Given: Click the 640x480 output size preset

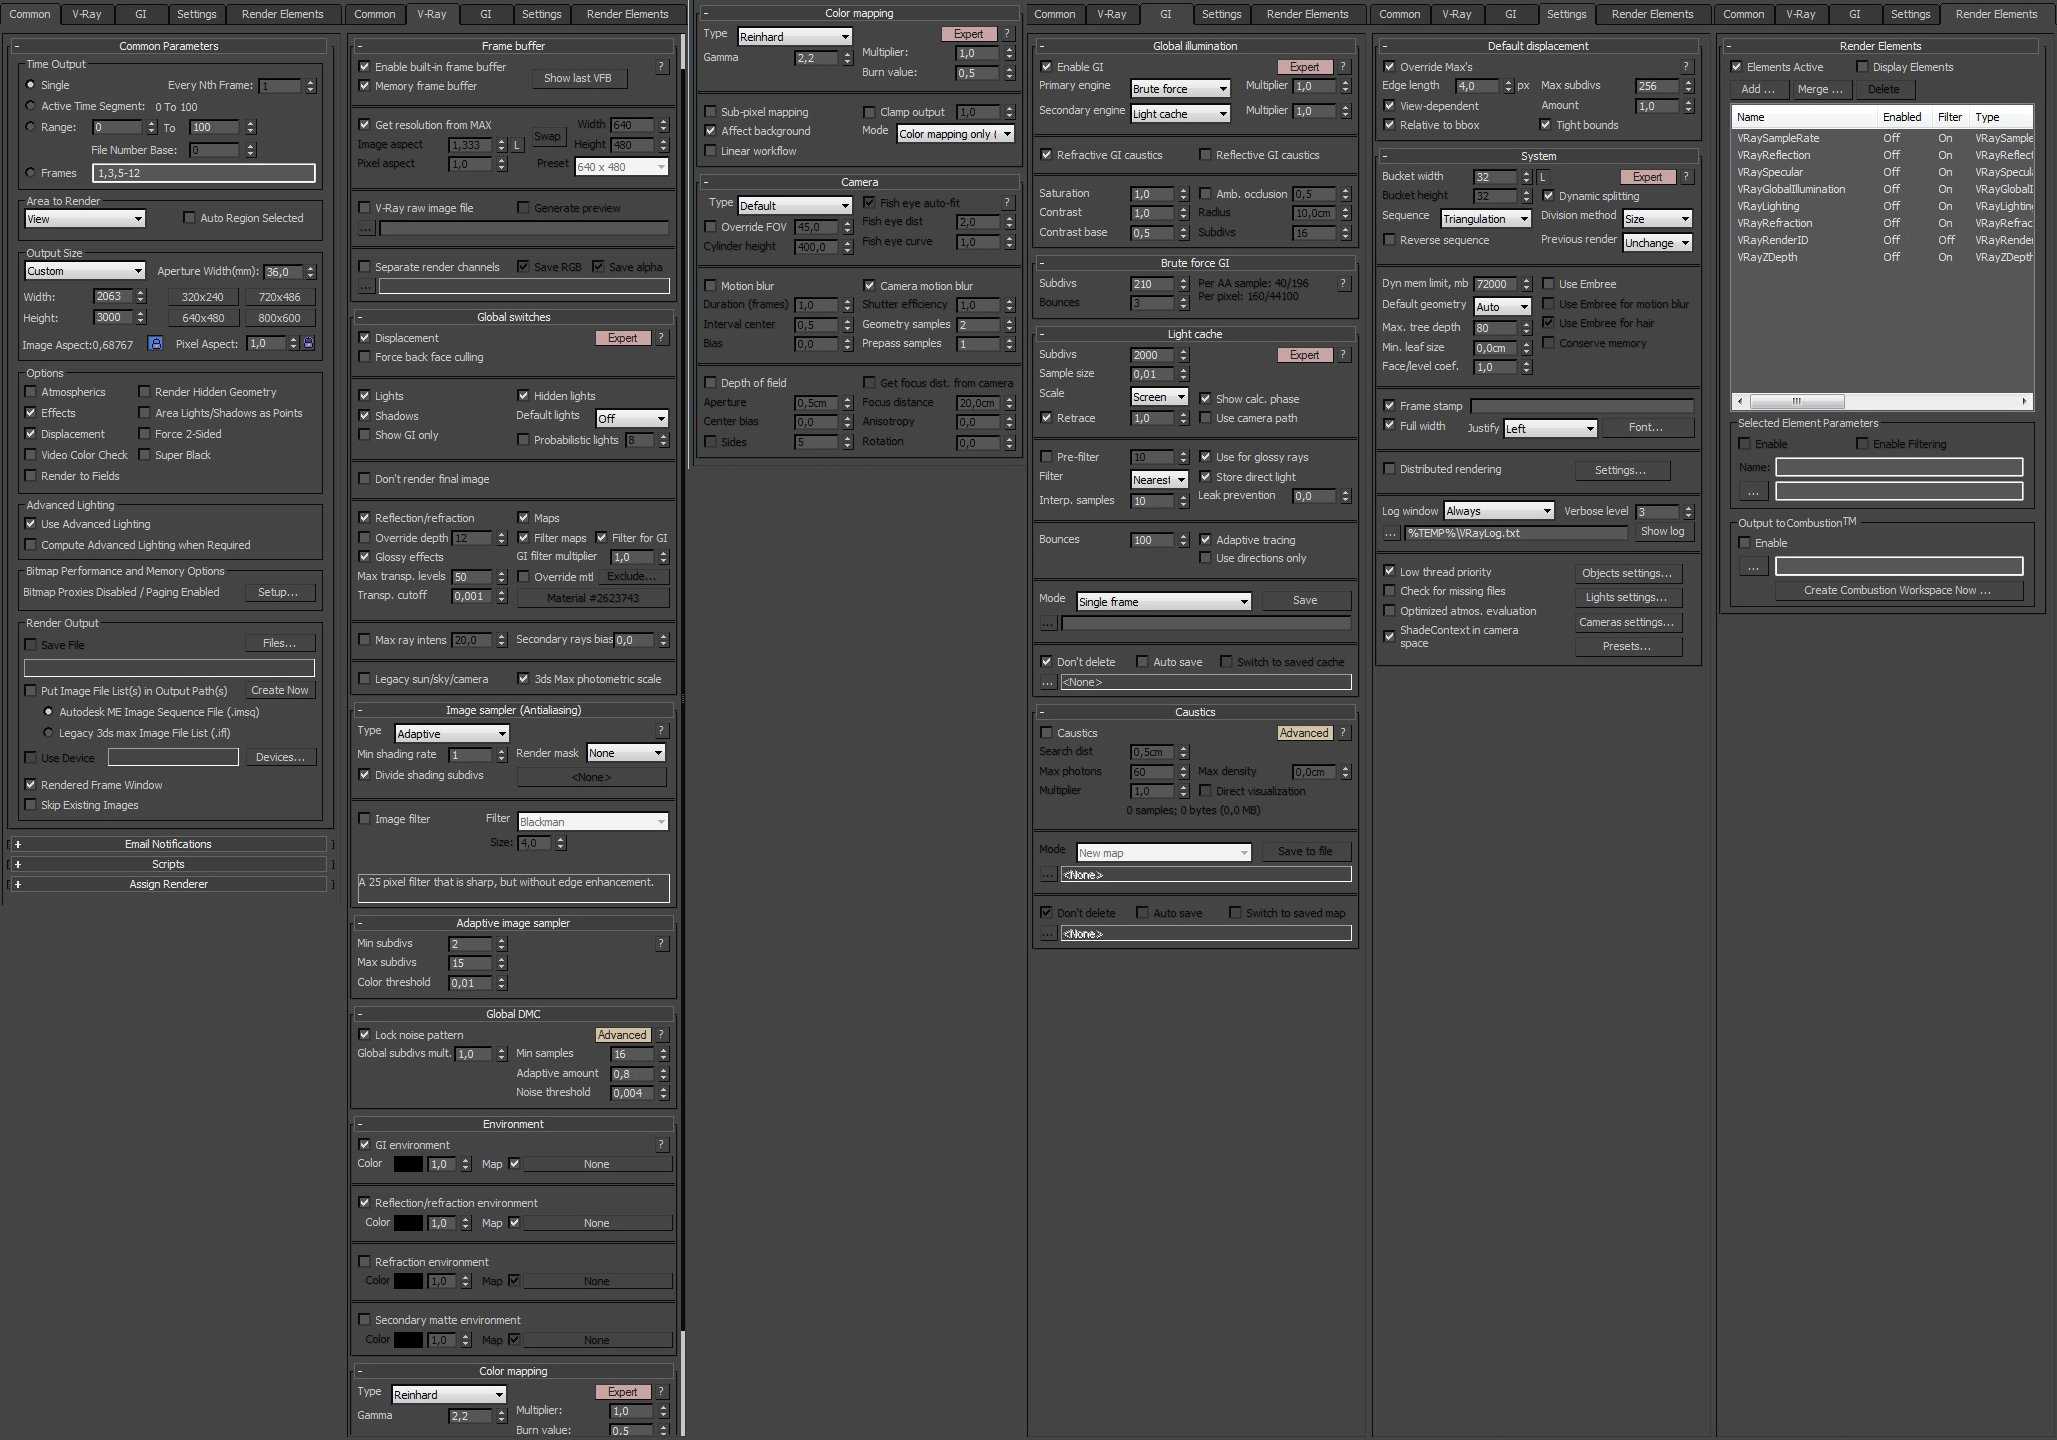Looking at the screenshot, I should [203, 318].
